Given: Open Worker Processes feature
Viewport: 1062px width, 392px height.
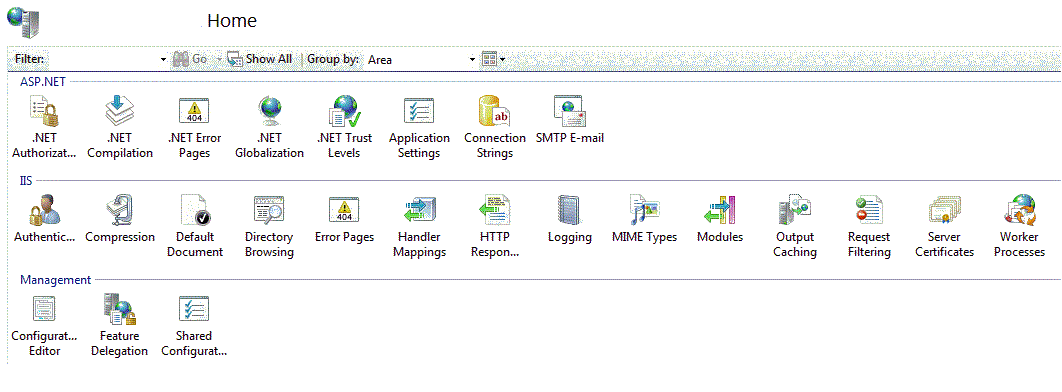Looking at the screenshot, I should [1019, 225].
